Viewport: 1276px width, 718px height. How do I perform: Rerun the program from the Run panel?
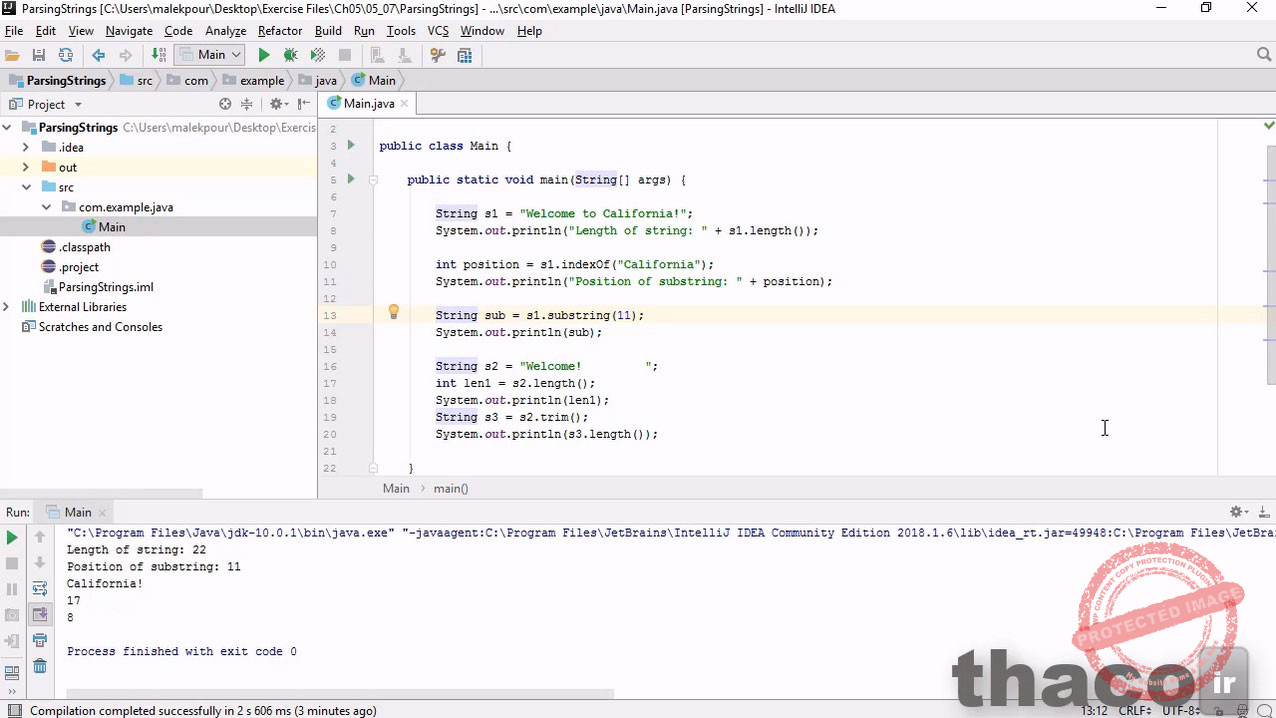[x=12, y=537]
